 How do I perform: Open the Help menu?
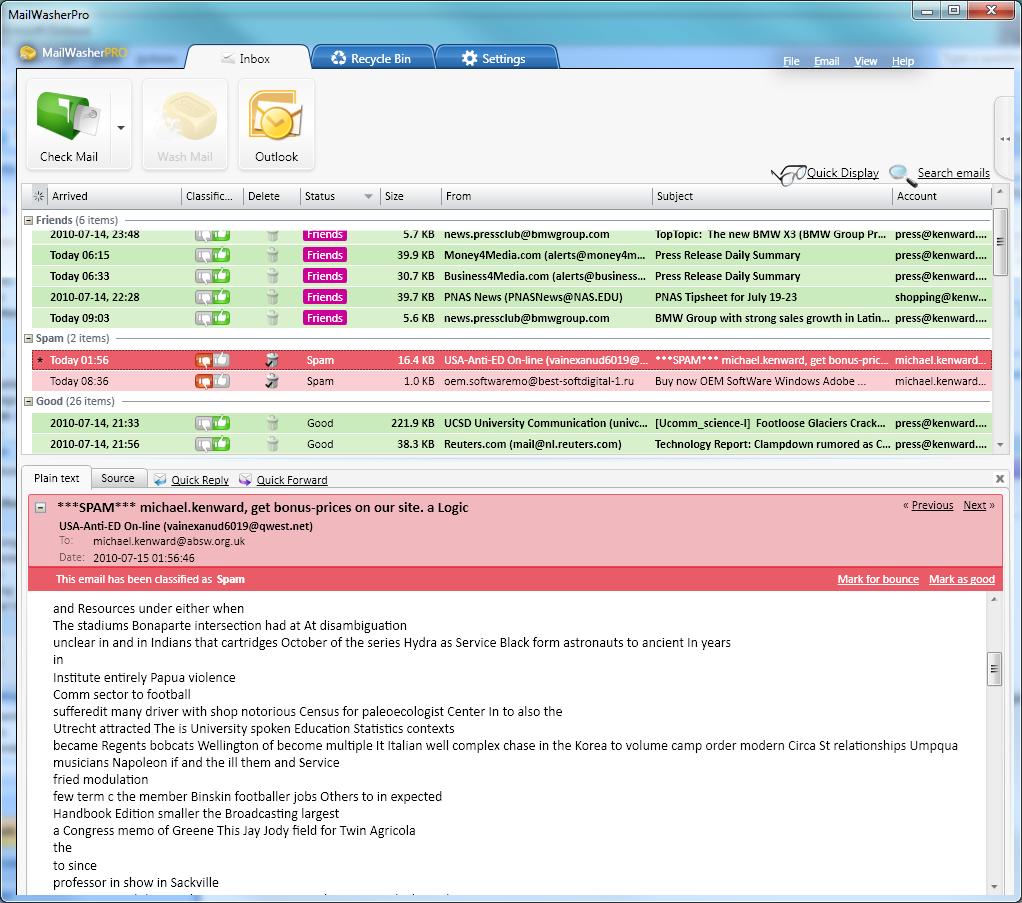903,61
